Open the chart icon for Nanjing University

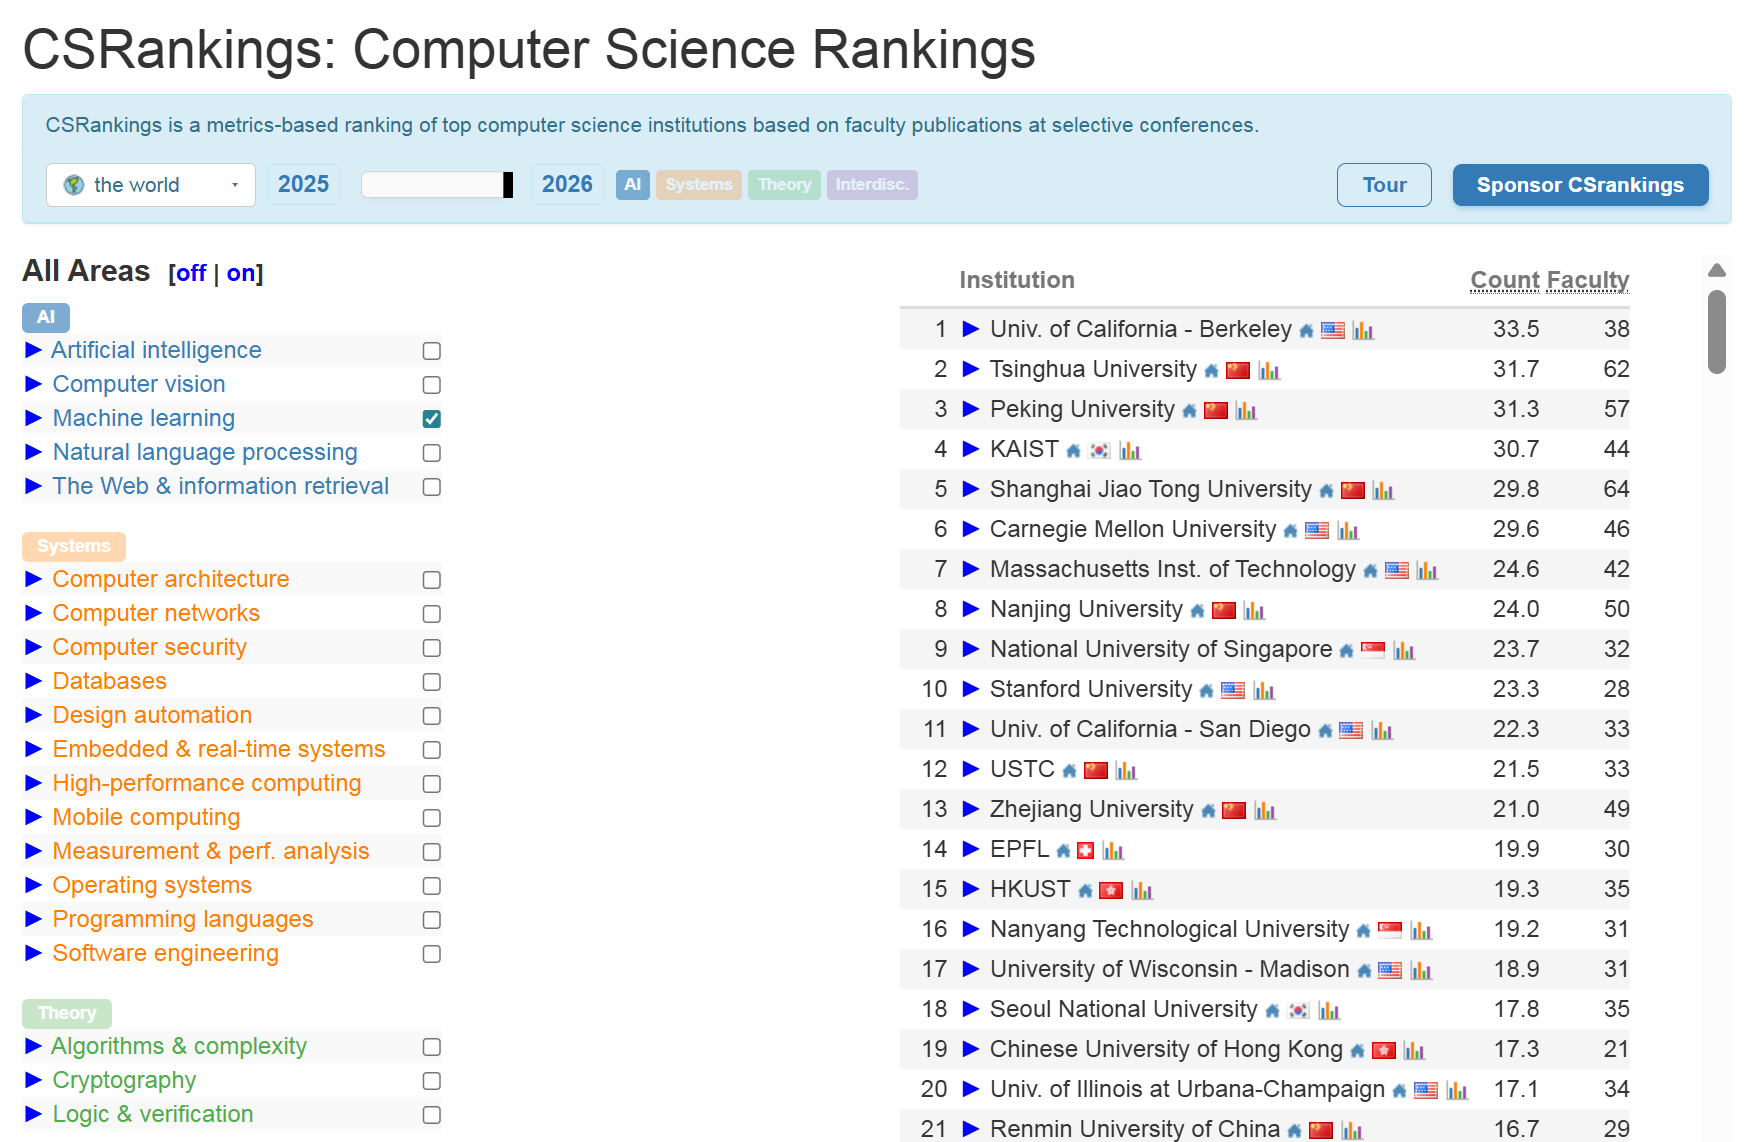pyautogui.click(x=1254, y=611)
